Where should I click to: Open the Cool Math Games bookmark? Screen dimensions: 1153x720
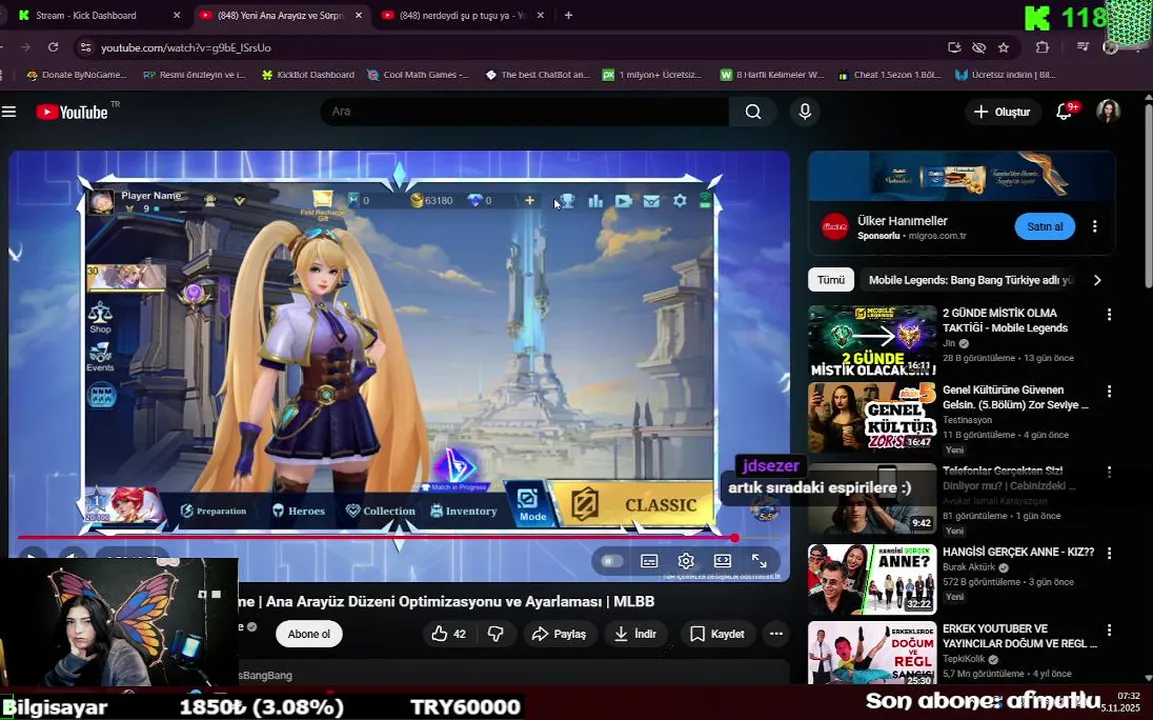click(418, 74)
